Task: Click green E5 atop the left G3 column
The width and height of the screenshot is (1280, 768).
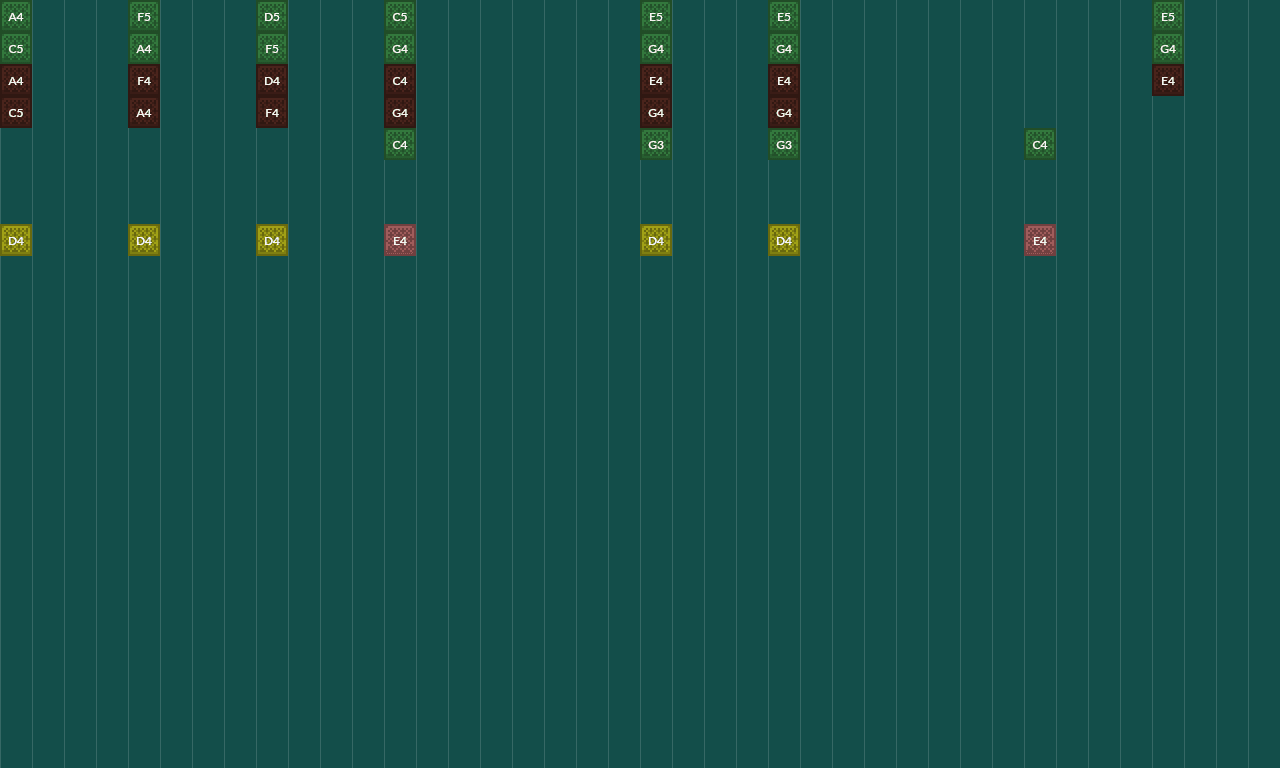Action: (x=656, y=16)
